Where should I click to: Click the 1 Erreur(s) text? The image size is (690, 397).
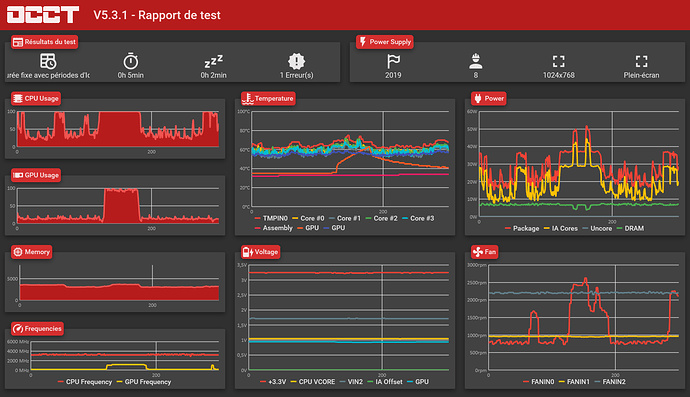[x=297, y=75]
